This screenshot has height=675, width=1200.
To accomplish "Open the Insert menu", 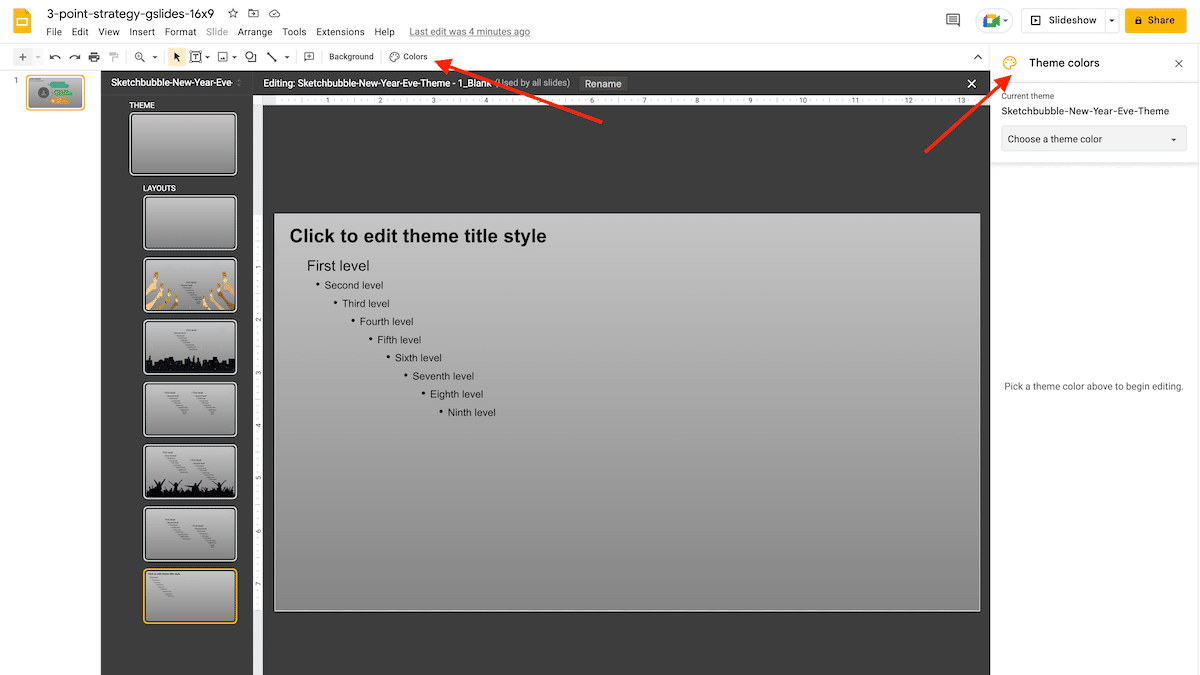I will [142, 31].
